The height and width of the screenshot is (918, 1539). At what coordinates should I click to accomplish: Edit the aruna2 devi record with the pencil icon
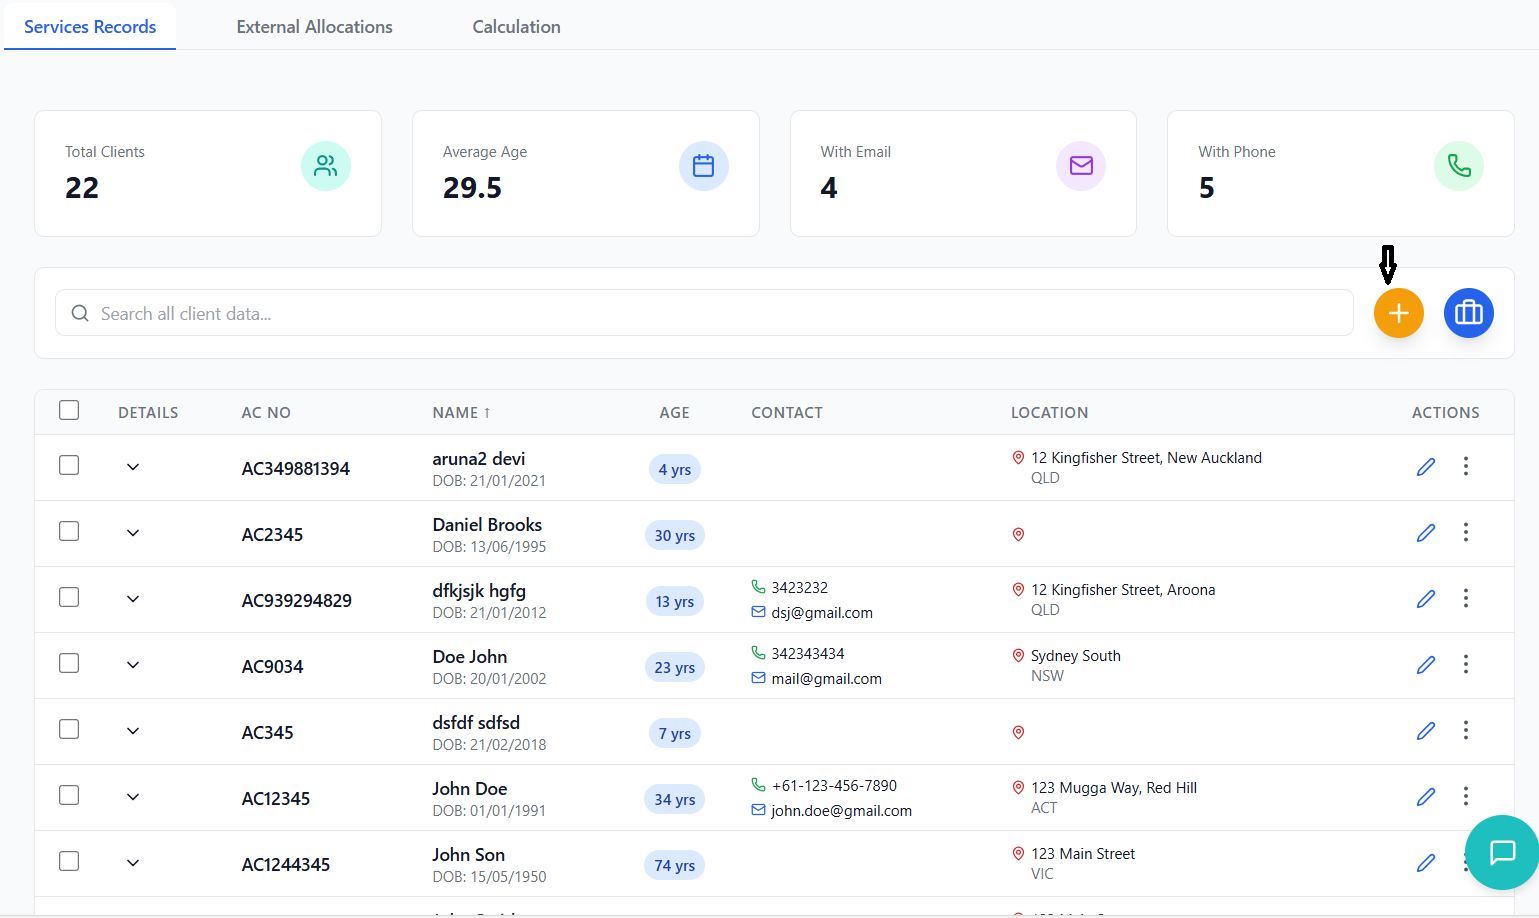pos(1426,467)
